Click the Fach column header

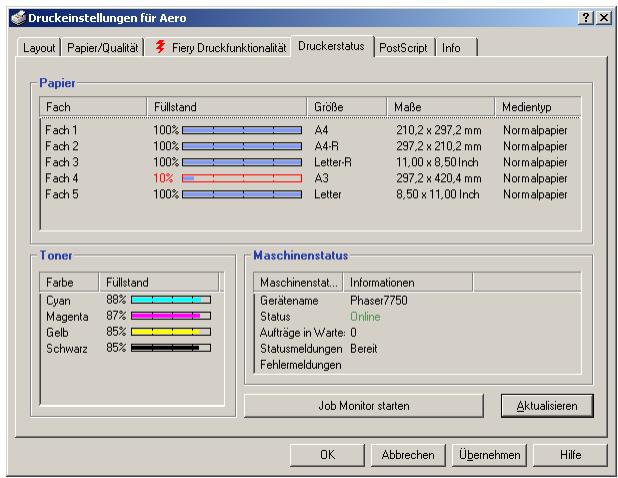(x=93, y=107)
